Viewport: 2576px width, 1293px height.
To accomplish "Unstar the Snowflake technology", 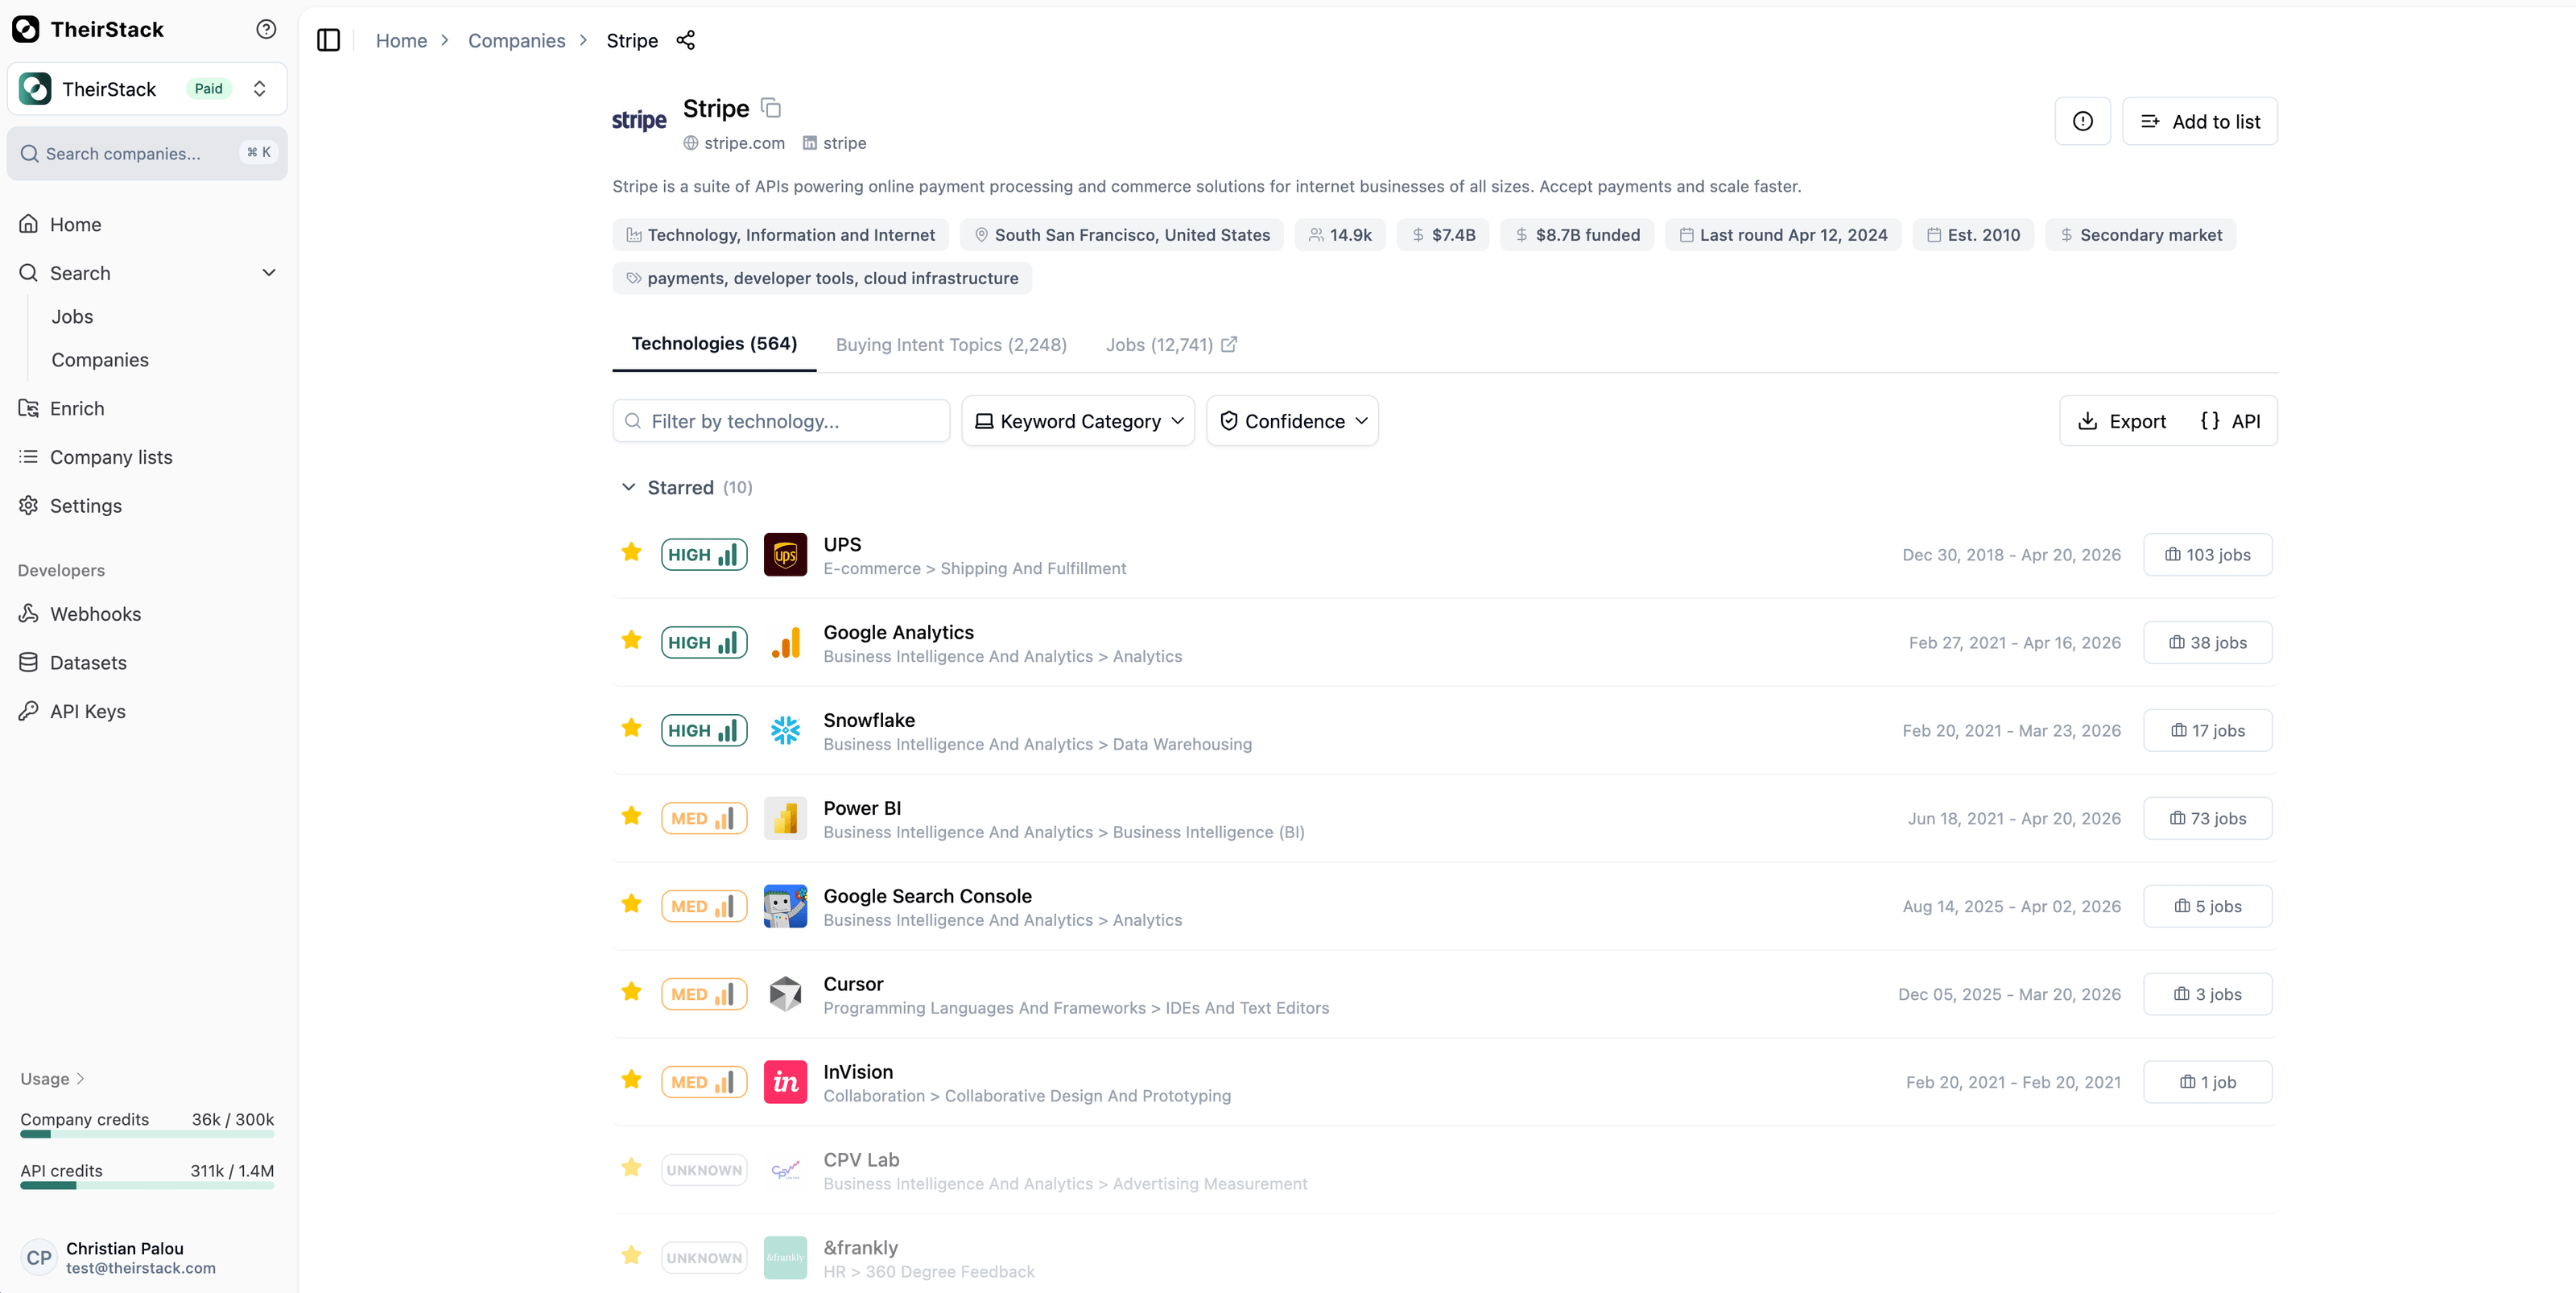I will [x=631, y=728].
